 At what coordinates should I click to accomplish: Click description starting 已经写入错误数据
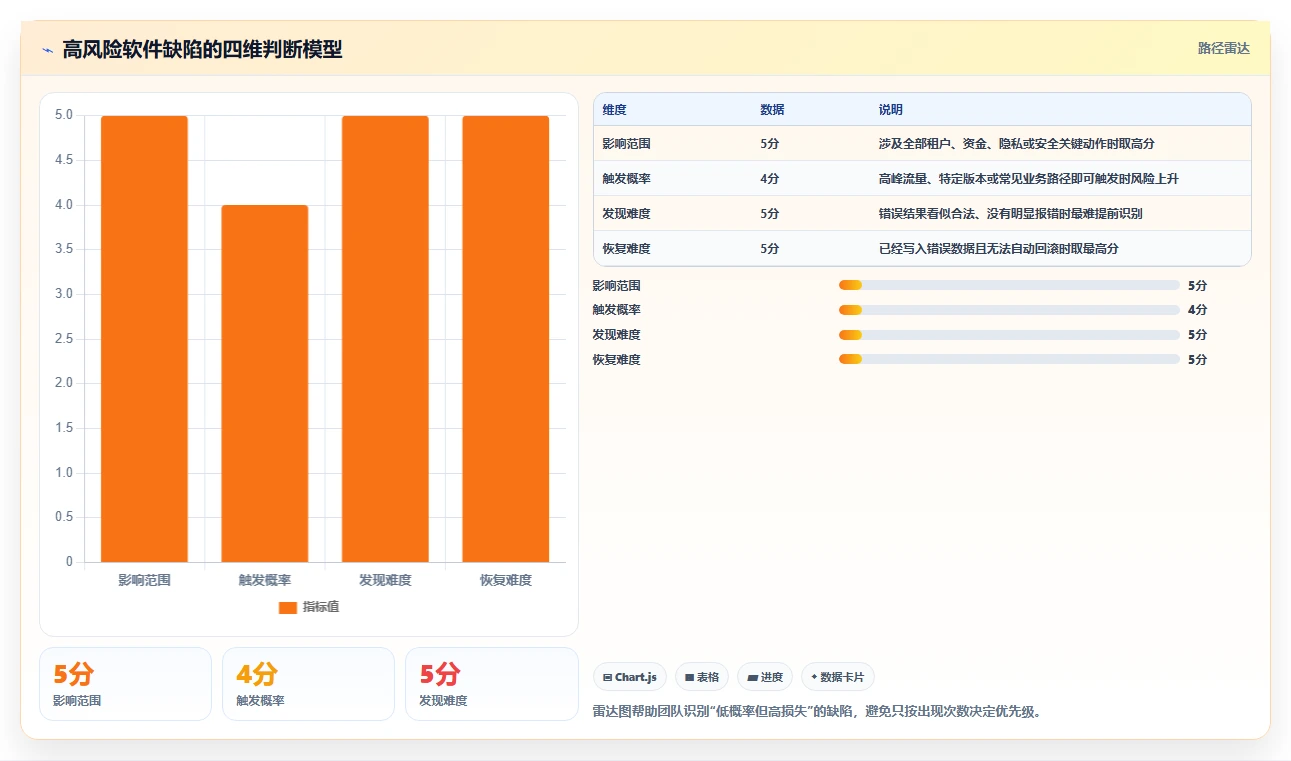click(x=998, y=248)
